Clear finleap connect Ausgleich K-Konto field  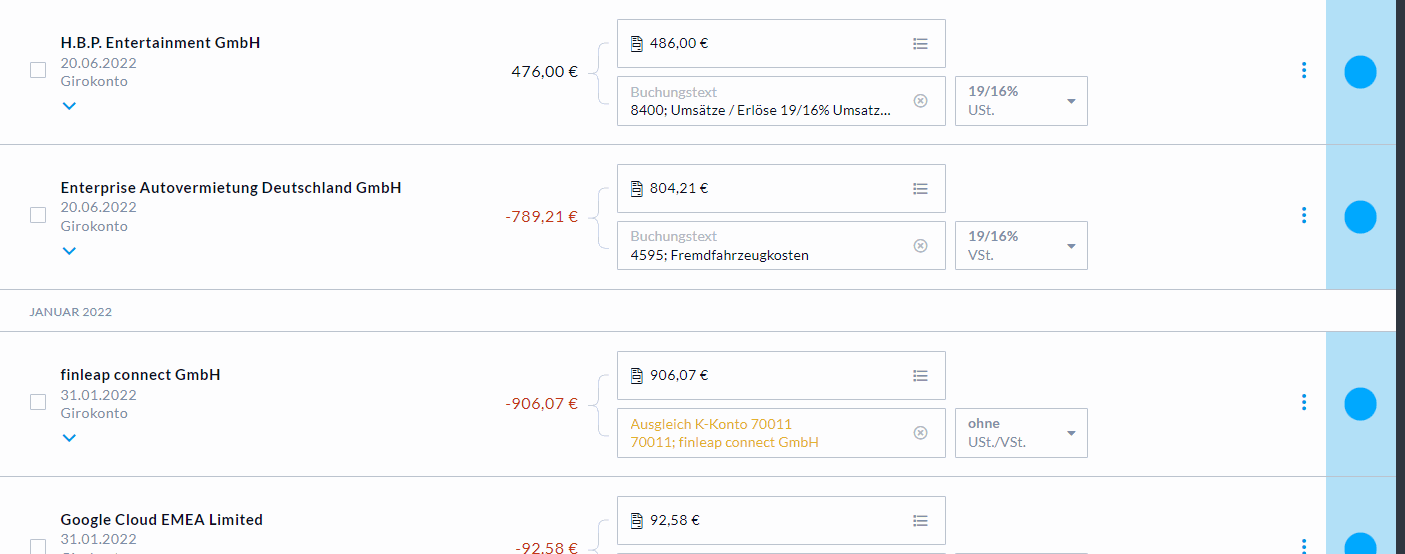(920, 433)
